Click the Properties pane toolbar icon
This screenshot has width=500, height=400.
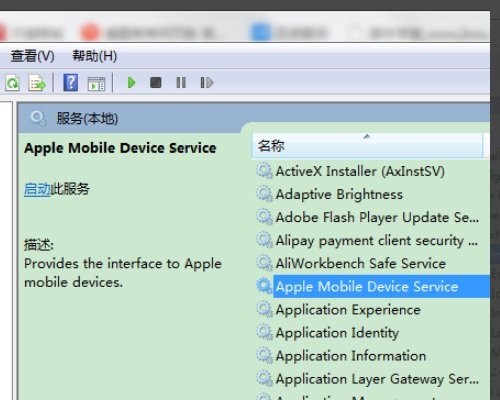[96, 83]
